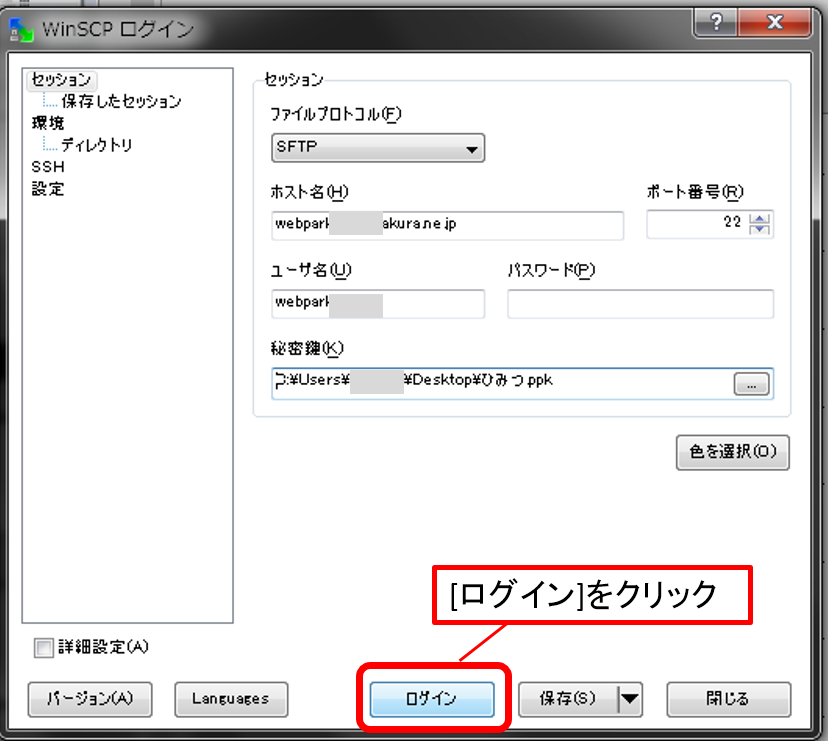
Task: Click the 色を選択 color button
Action: tap(732, 452)
